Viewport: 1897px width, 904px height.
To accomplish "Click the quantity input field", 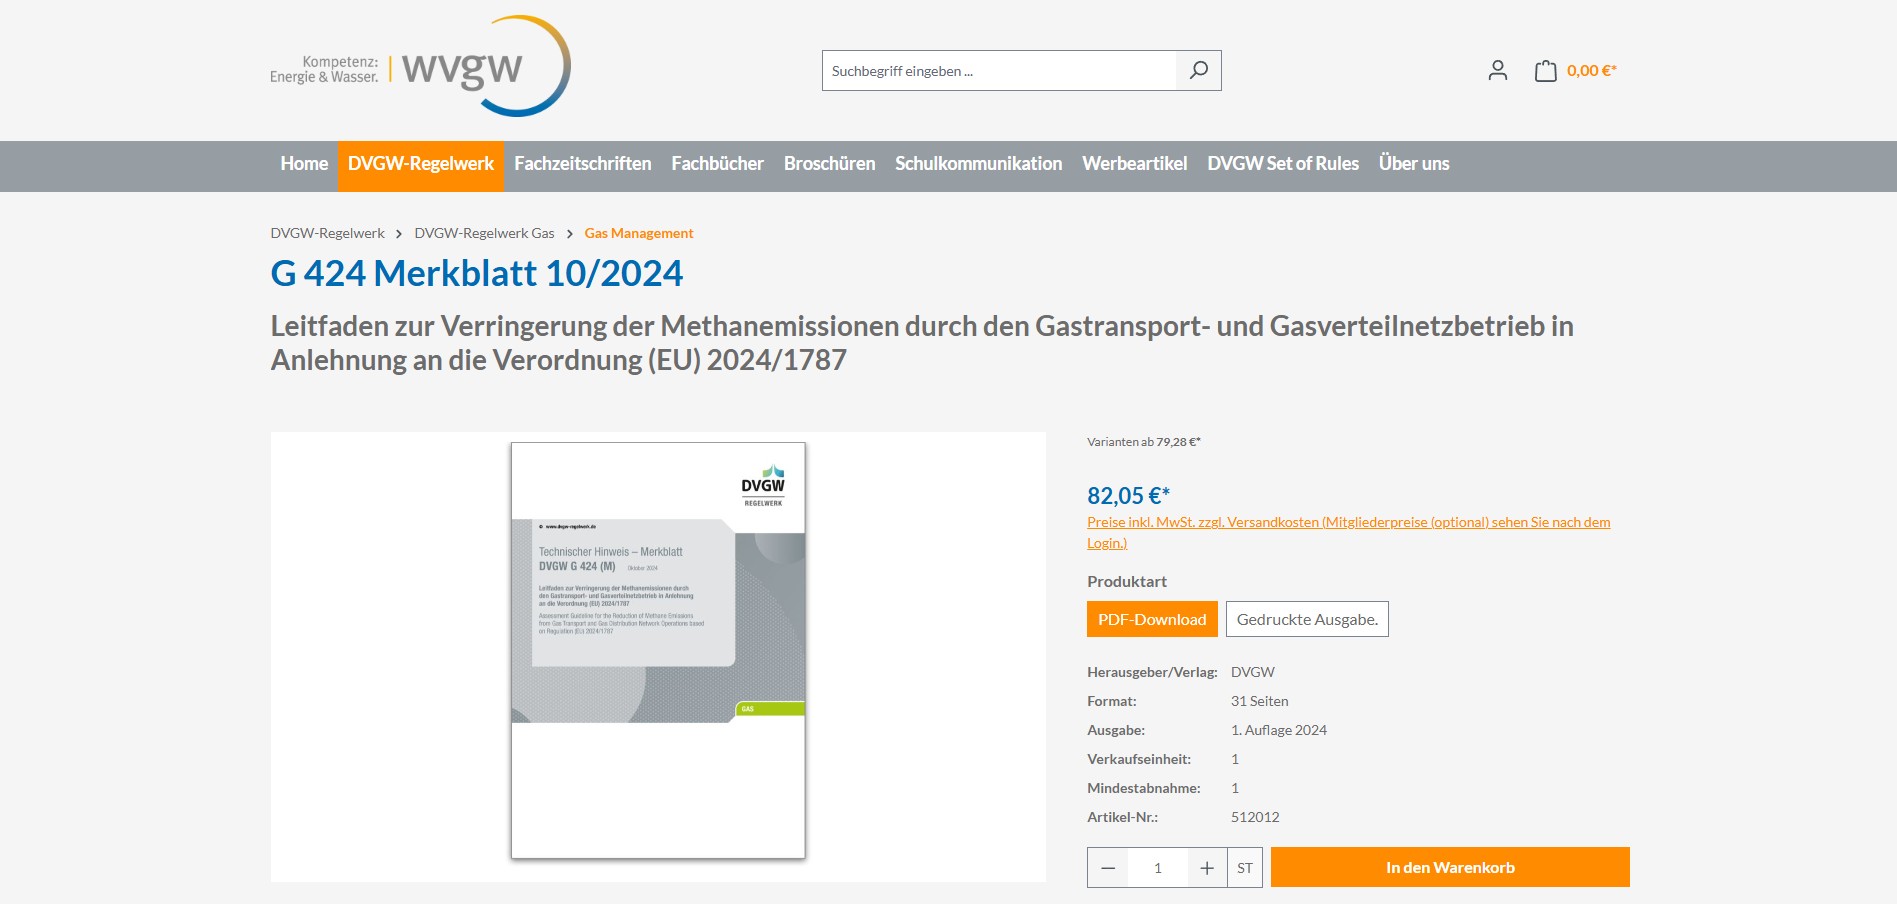I will click(x=1158, y=868).
